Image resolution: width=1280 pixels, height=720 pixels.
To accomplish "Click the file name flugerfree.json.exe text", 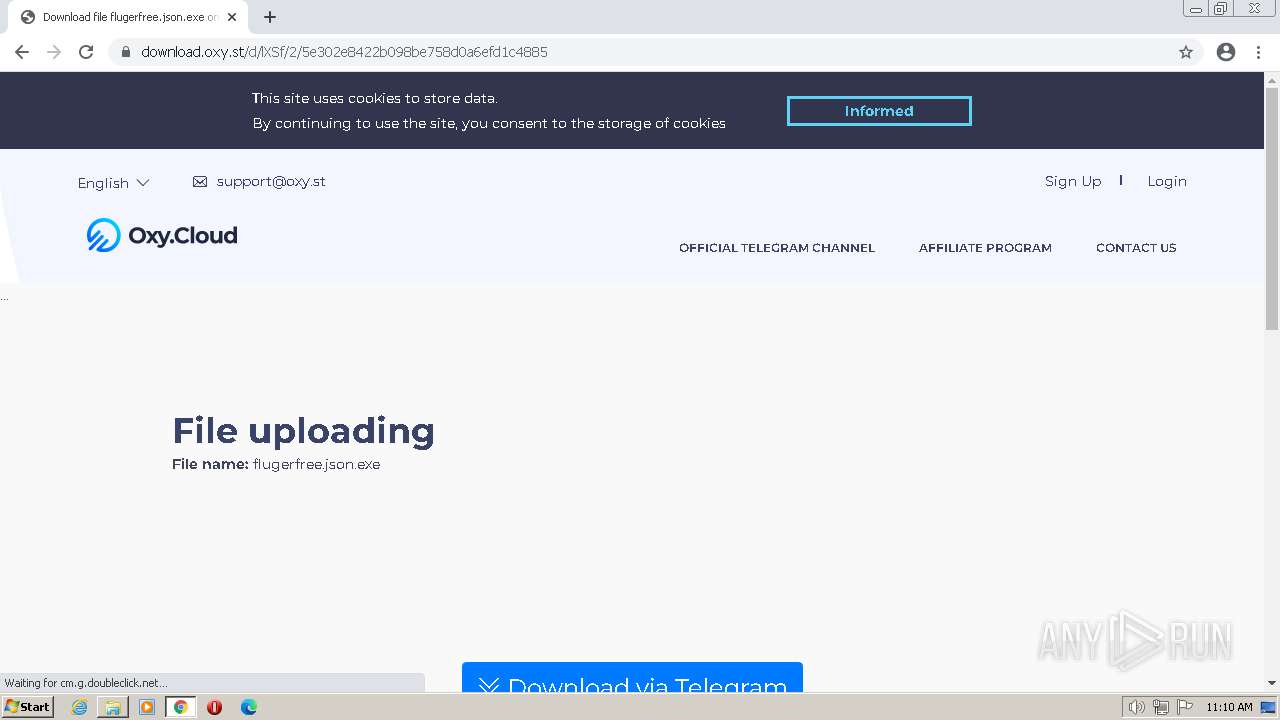I will click(x=316, y=464).
